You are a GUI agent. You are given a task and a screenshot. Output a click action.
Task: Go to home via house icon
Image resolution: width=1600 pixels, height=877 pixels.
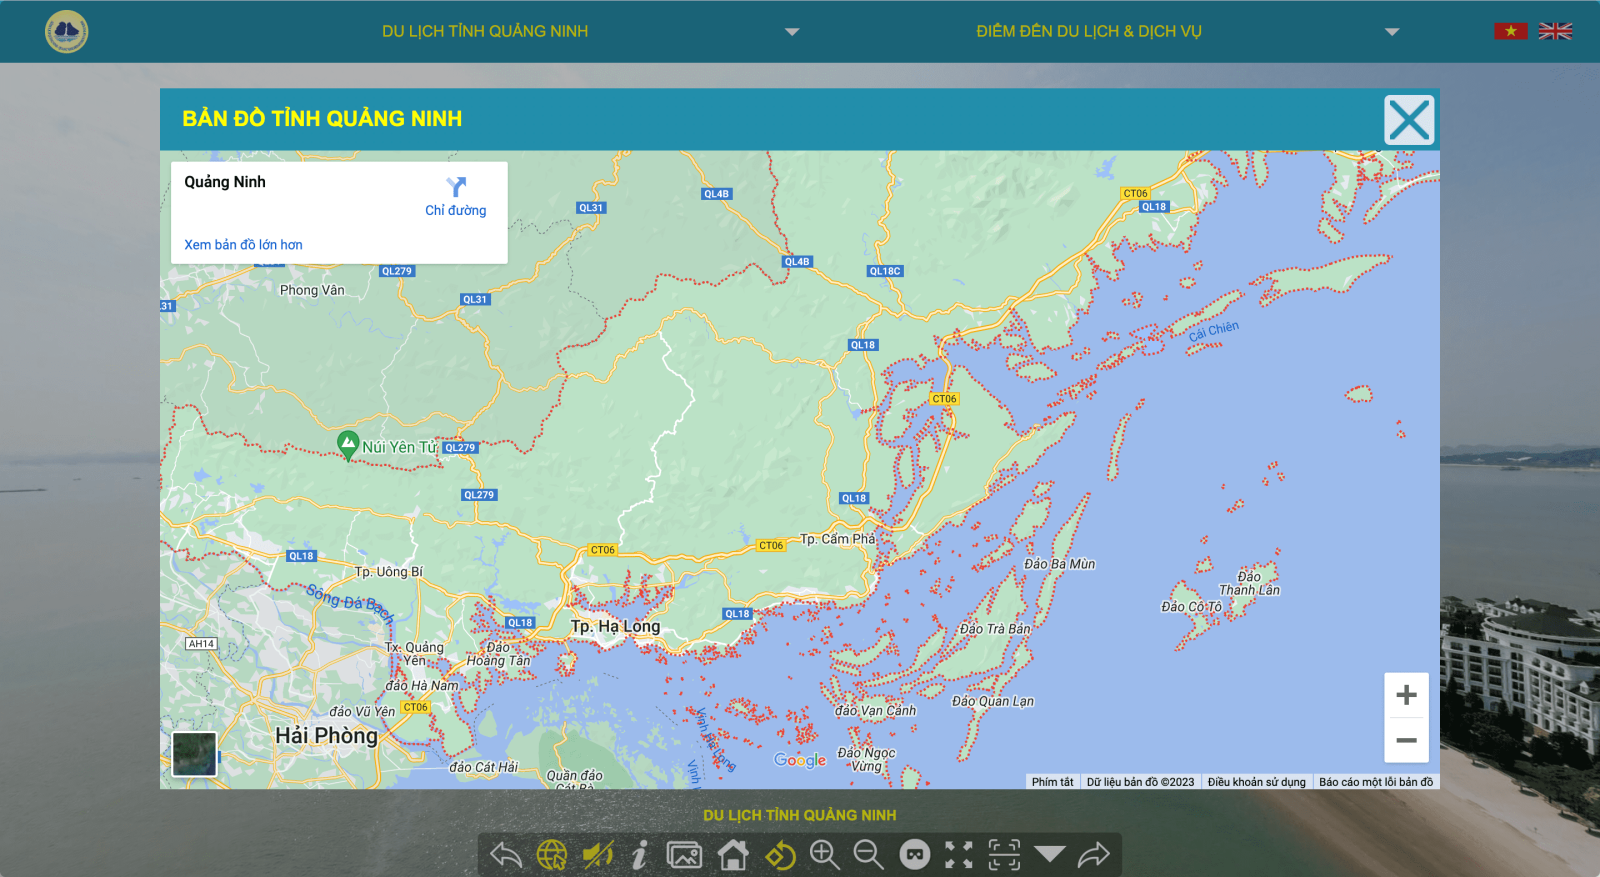pyautogui.click(x=733, y=855)
